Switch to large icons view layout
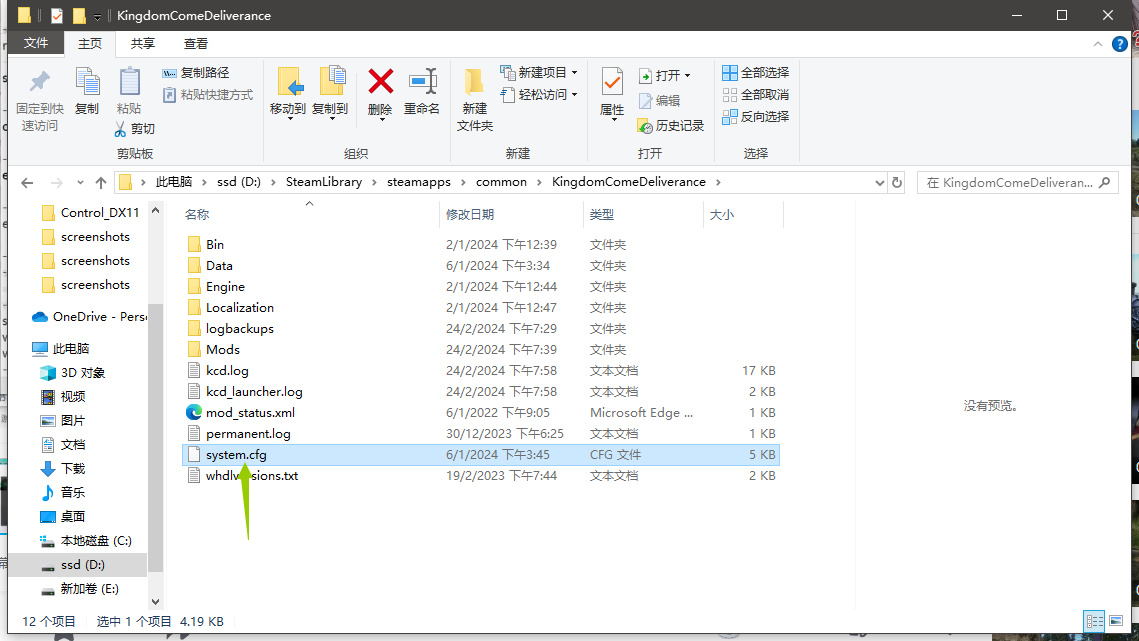The image size is (1139, 641). coord(1116,621)
